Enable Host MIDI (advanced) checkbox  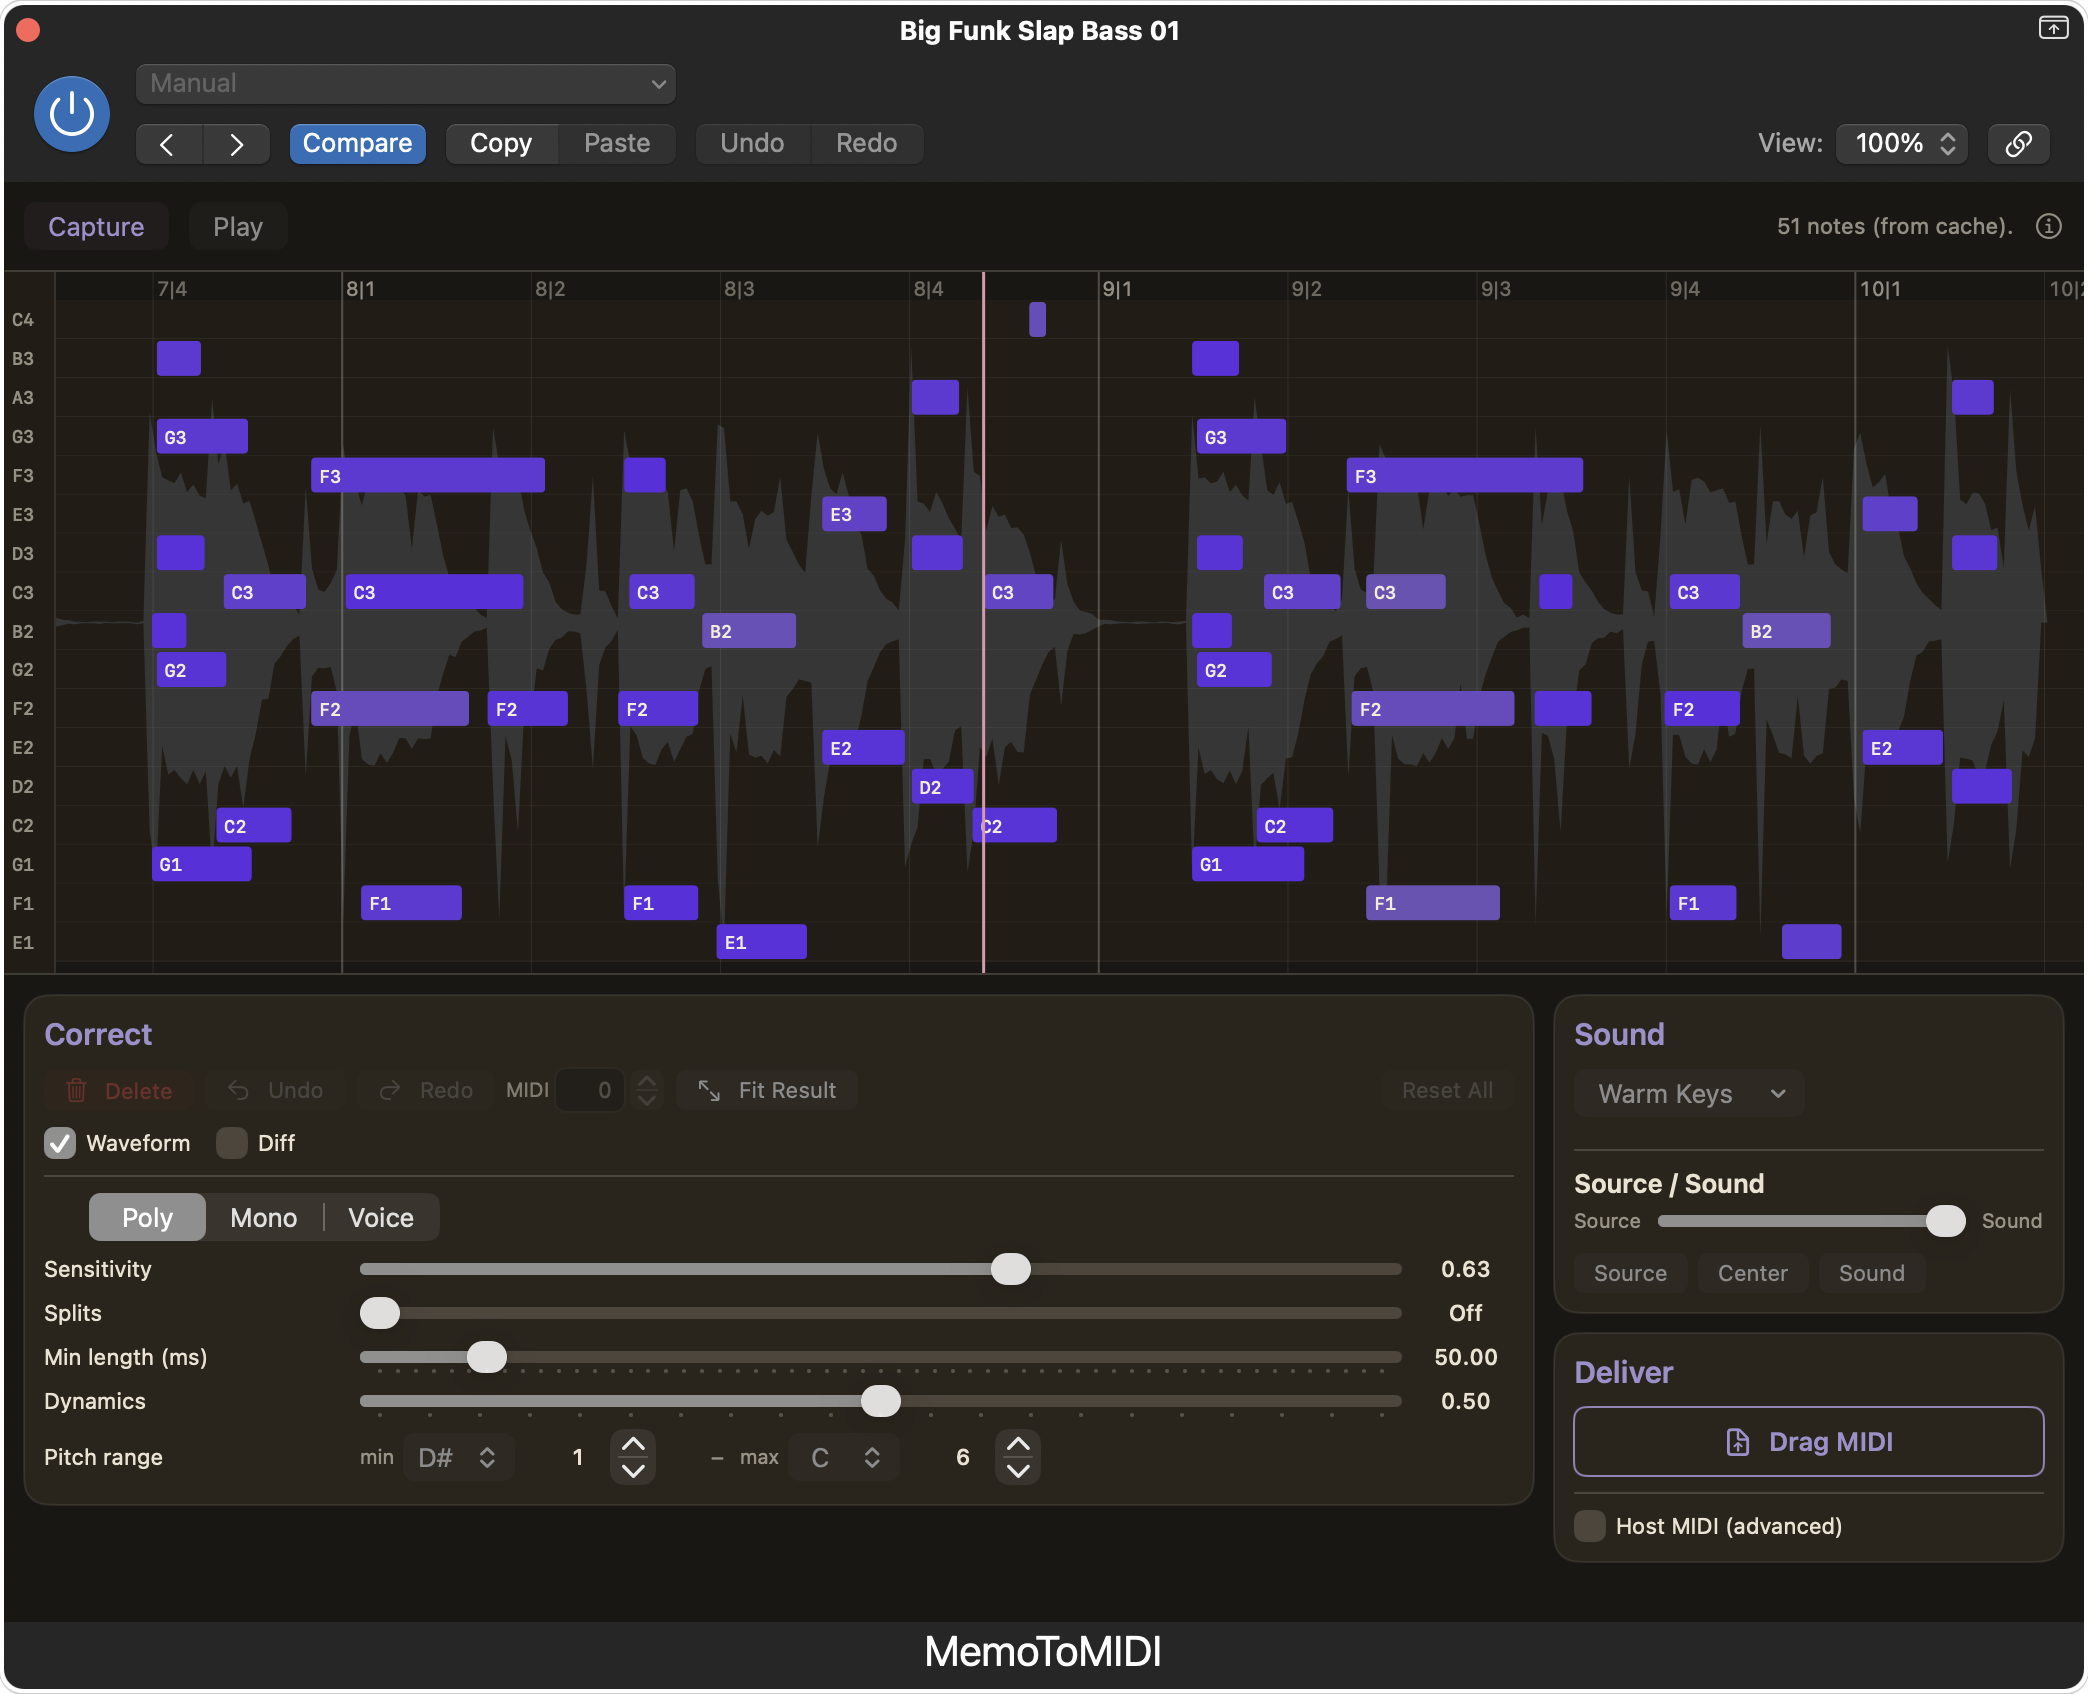(x=1590, y=1526)
